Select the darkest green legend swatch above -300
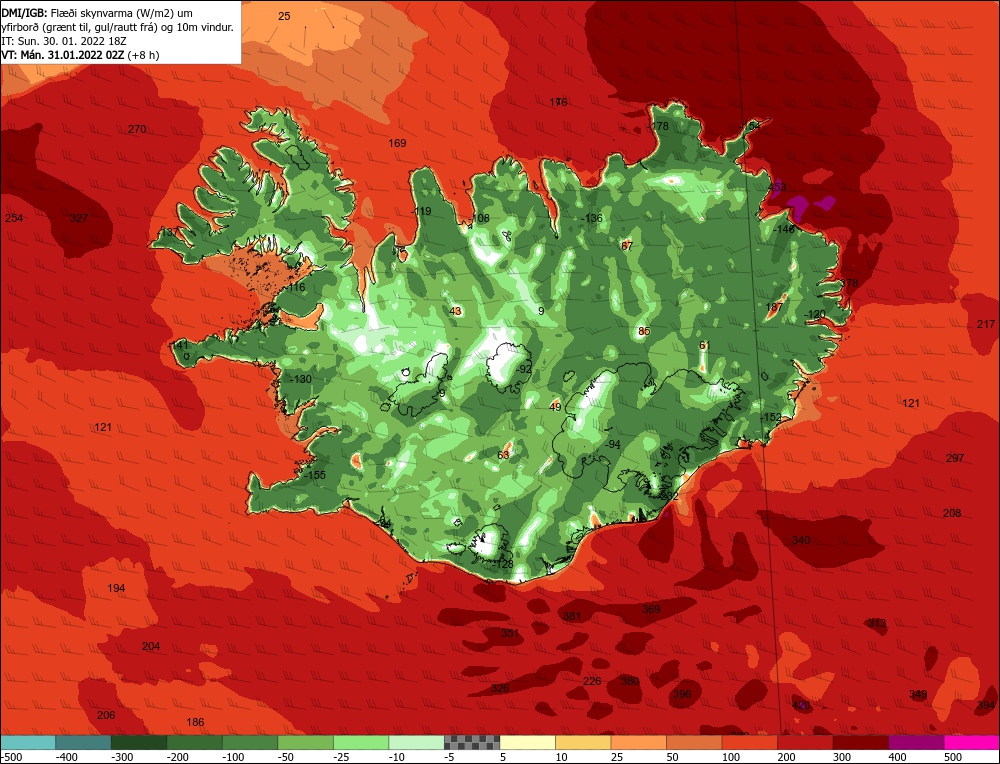Viewport: 1000px width, 764px height. click(x=138, y=742)
